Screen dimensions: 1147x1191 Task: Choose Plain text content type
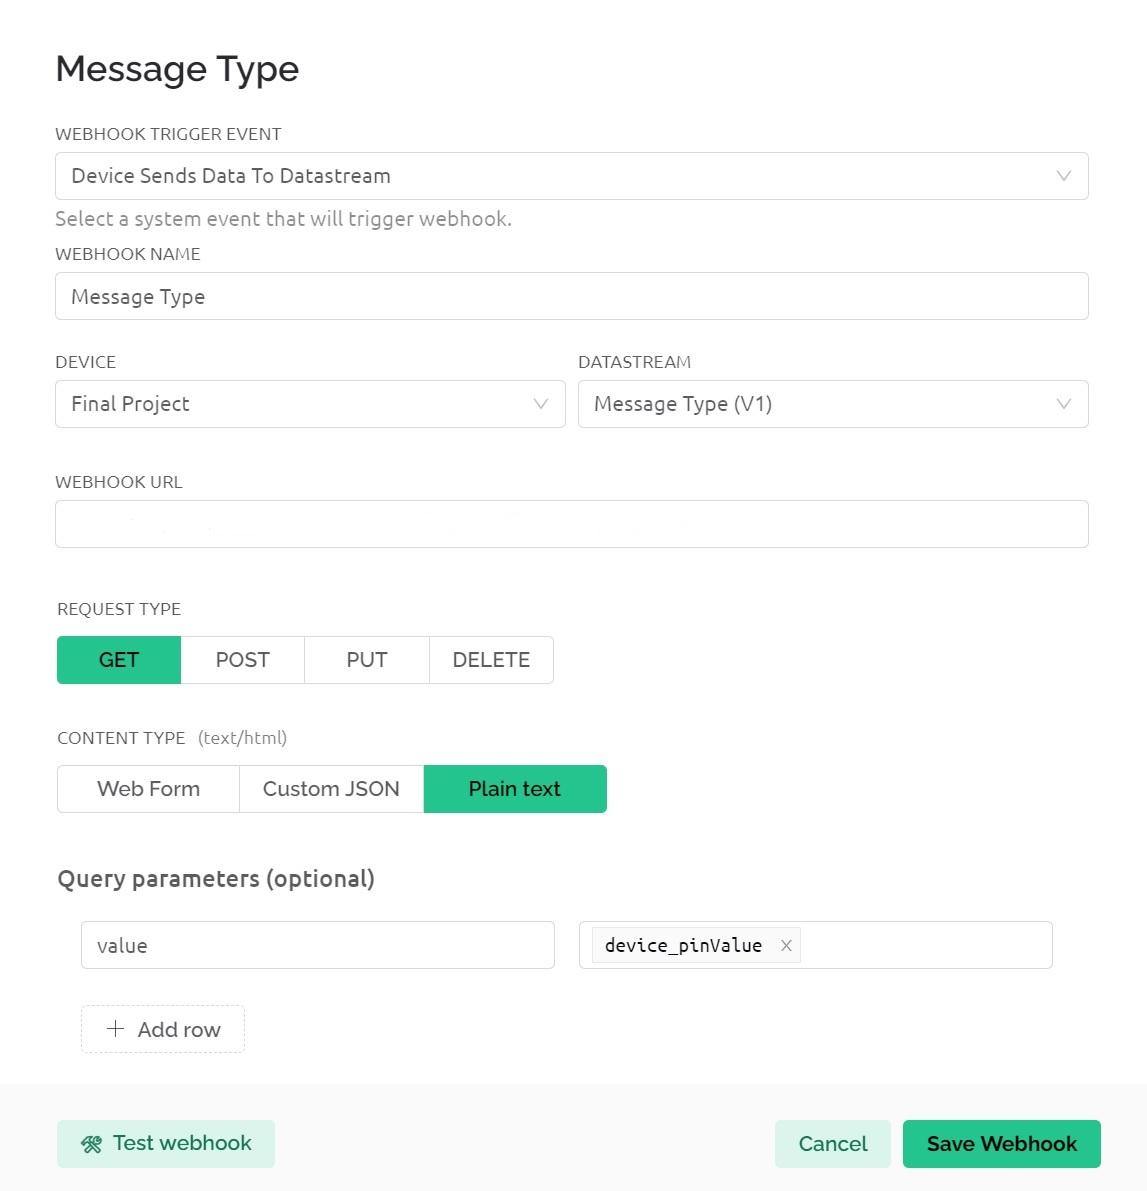click(x=515, y=789)
